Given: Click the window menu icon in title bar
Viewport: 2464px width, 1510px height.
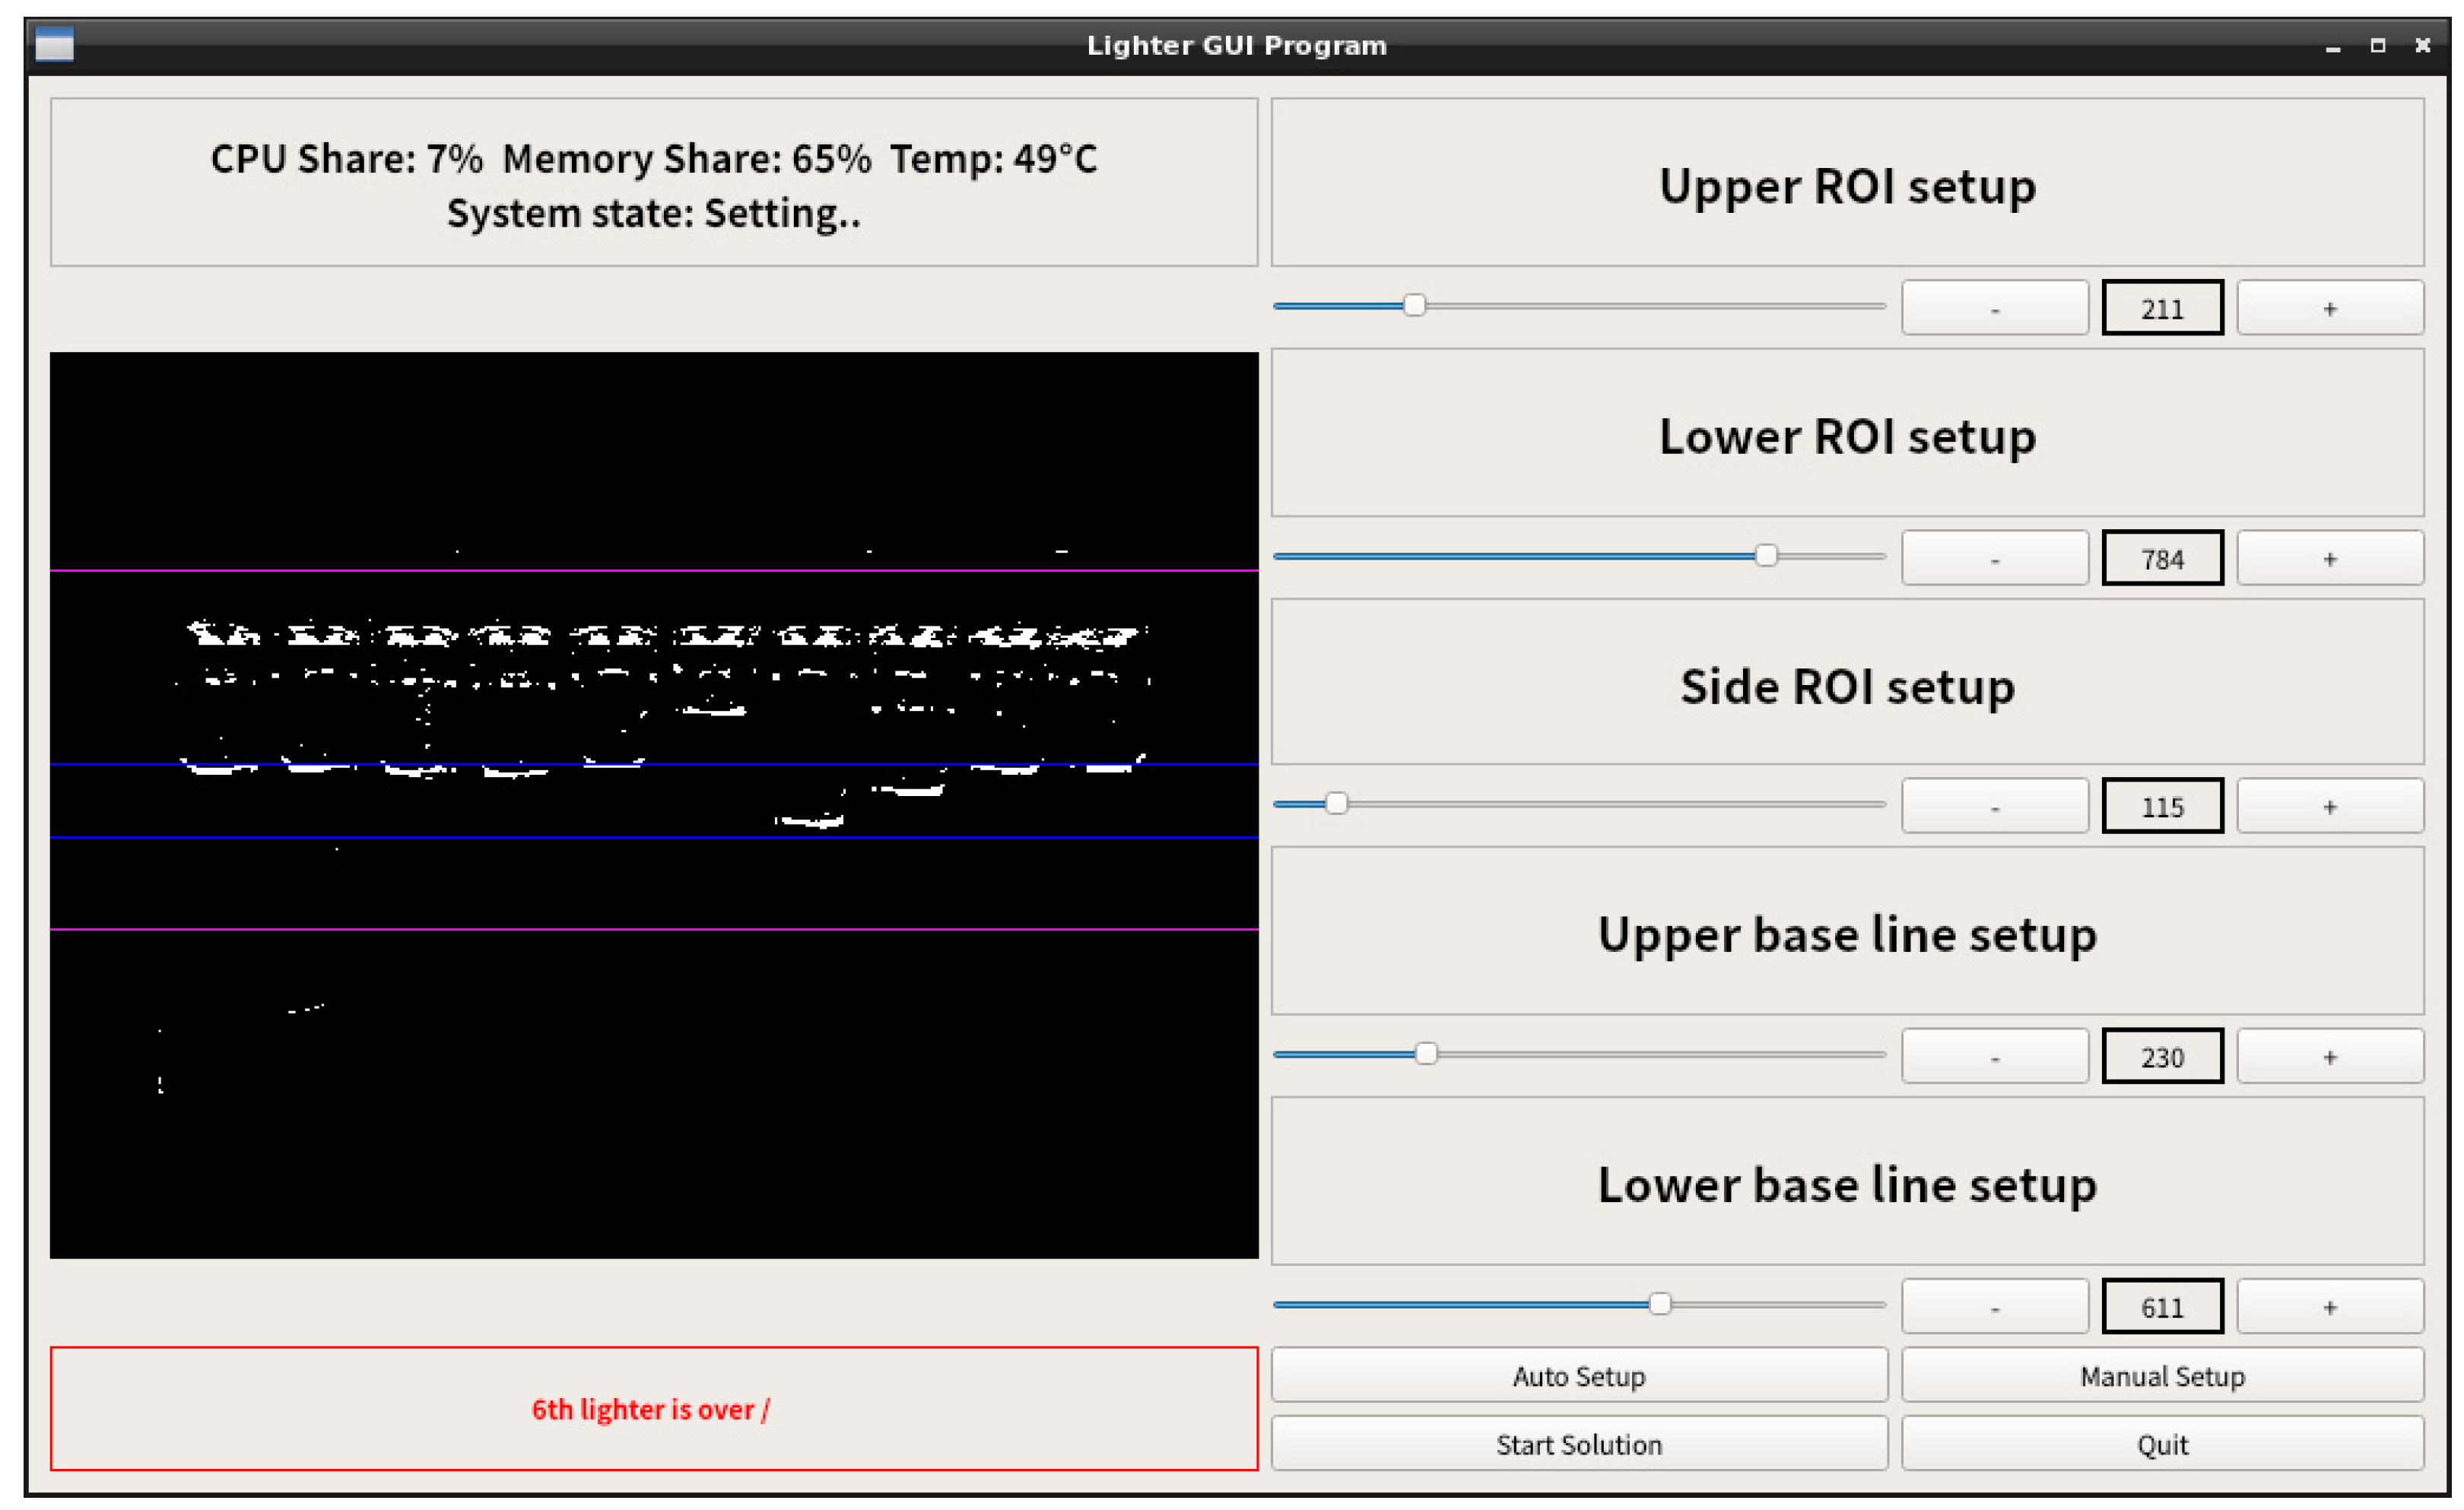Looking at the screenshot, I should click(x=54, y=45).
